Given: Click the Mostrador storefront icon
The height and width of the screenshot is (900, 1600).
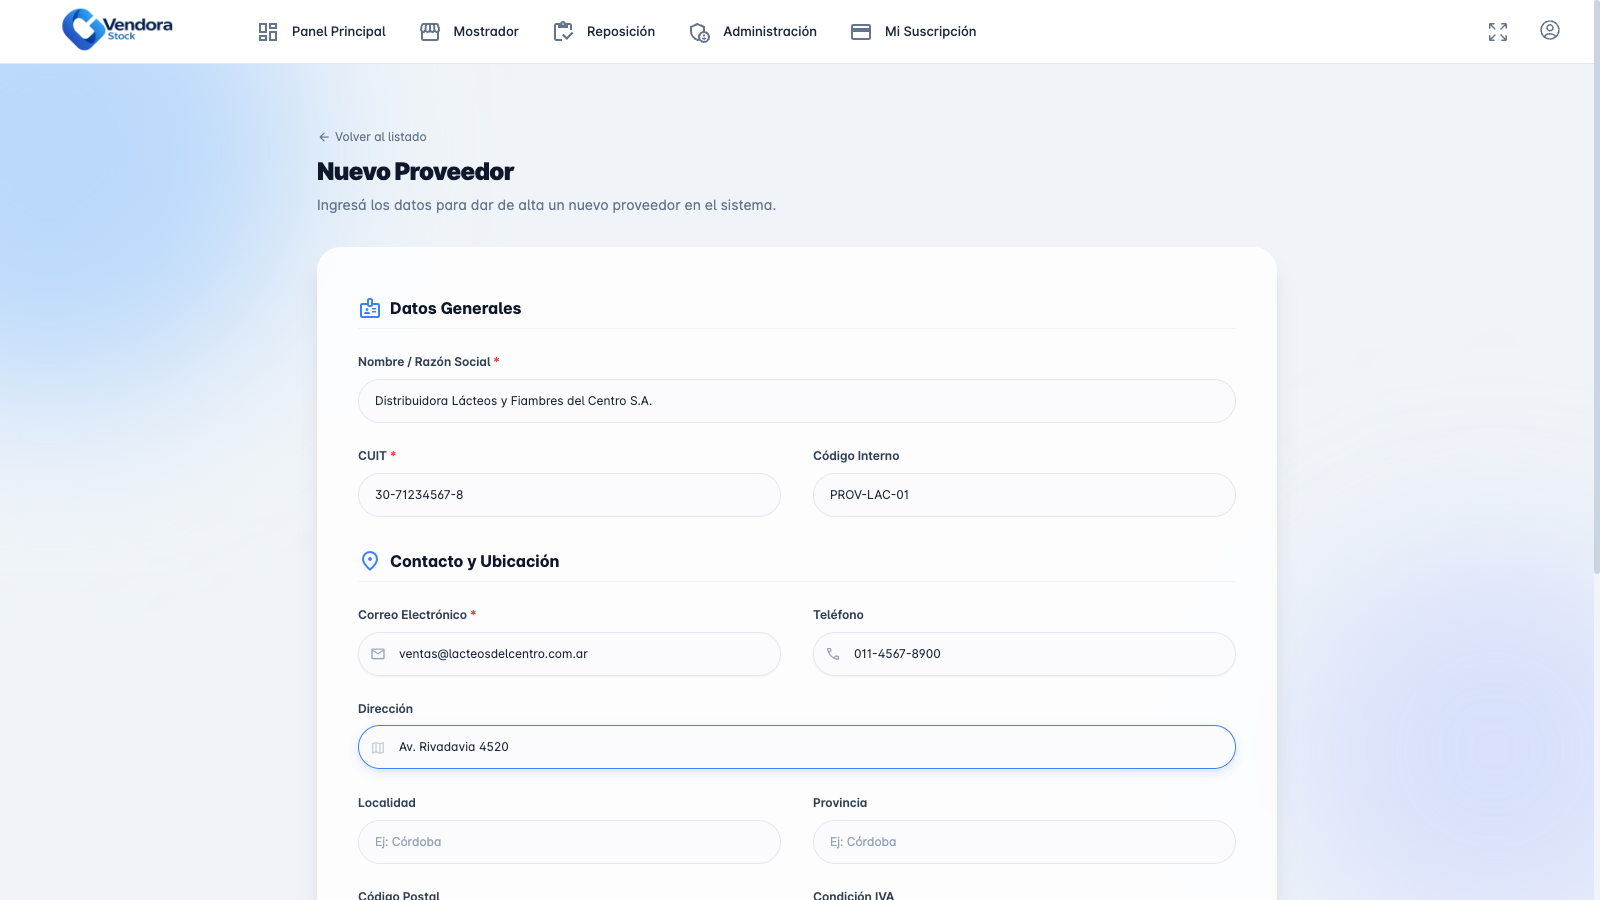Looking at the screenshot, I should pyautogui.click(x=430, y=32).
